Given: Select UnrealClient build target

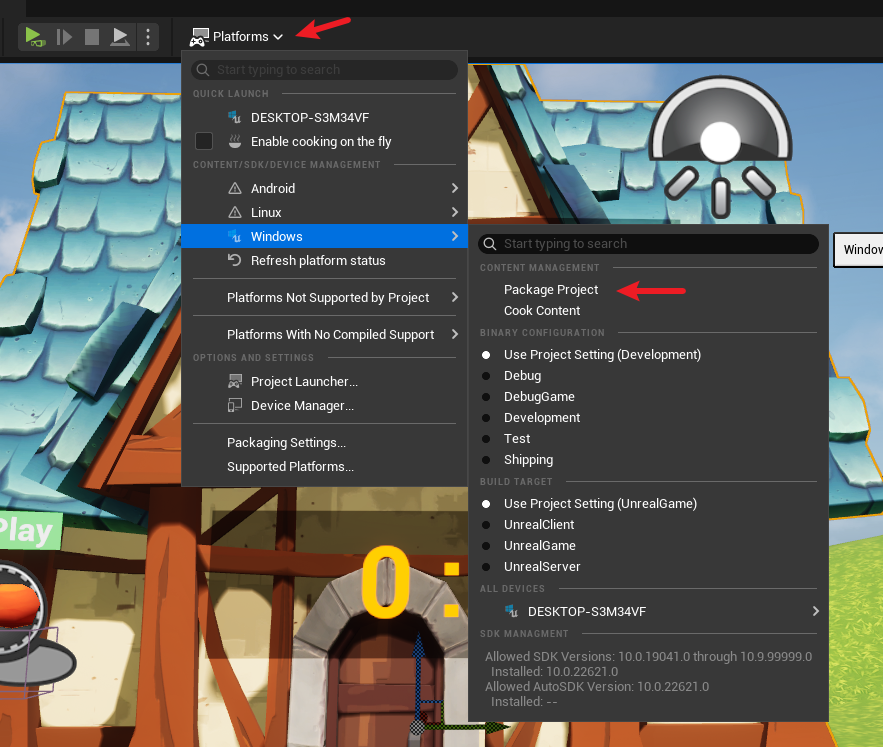Looking at the screenshot, I should click(x=648, y=524).
